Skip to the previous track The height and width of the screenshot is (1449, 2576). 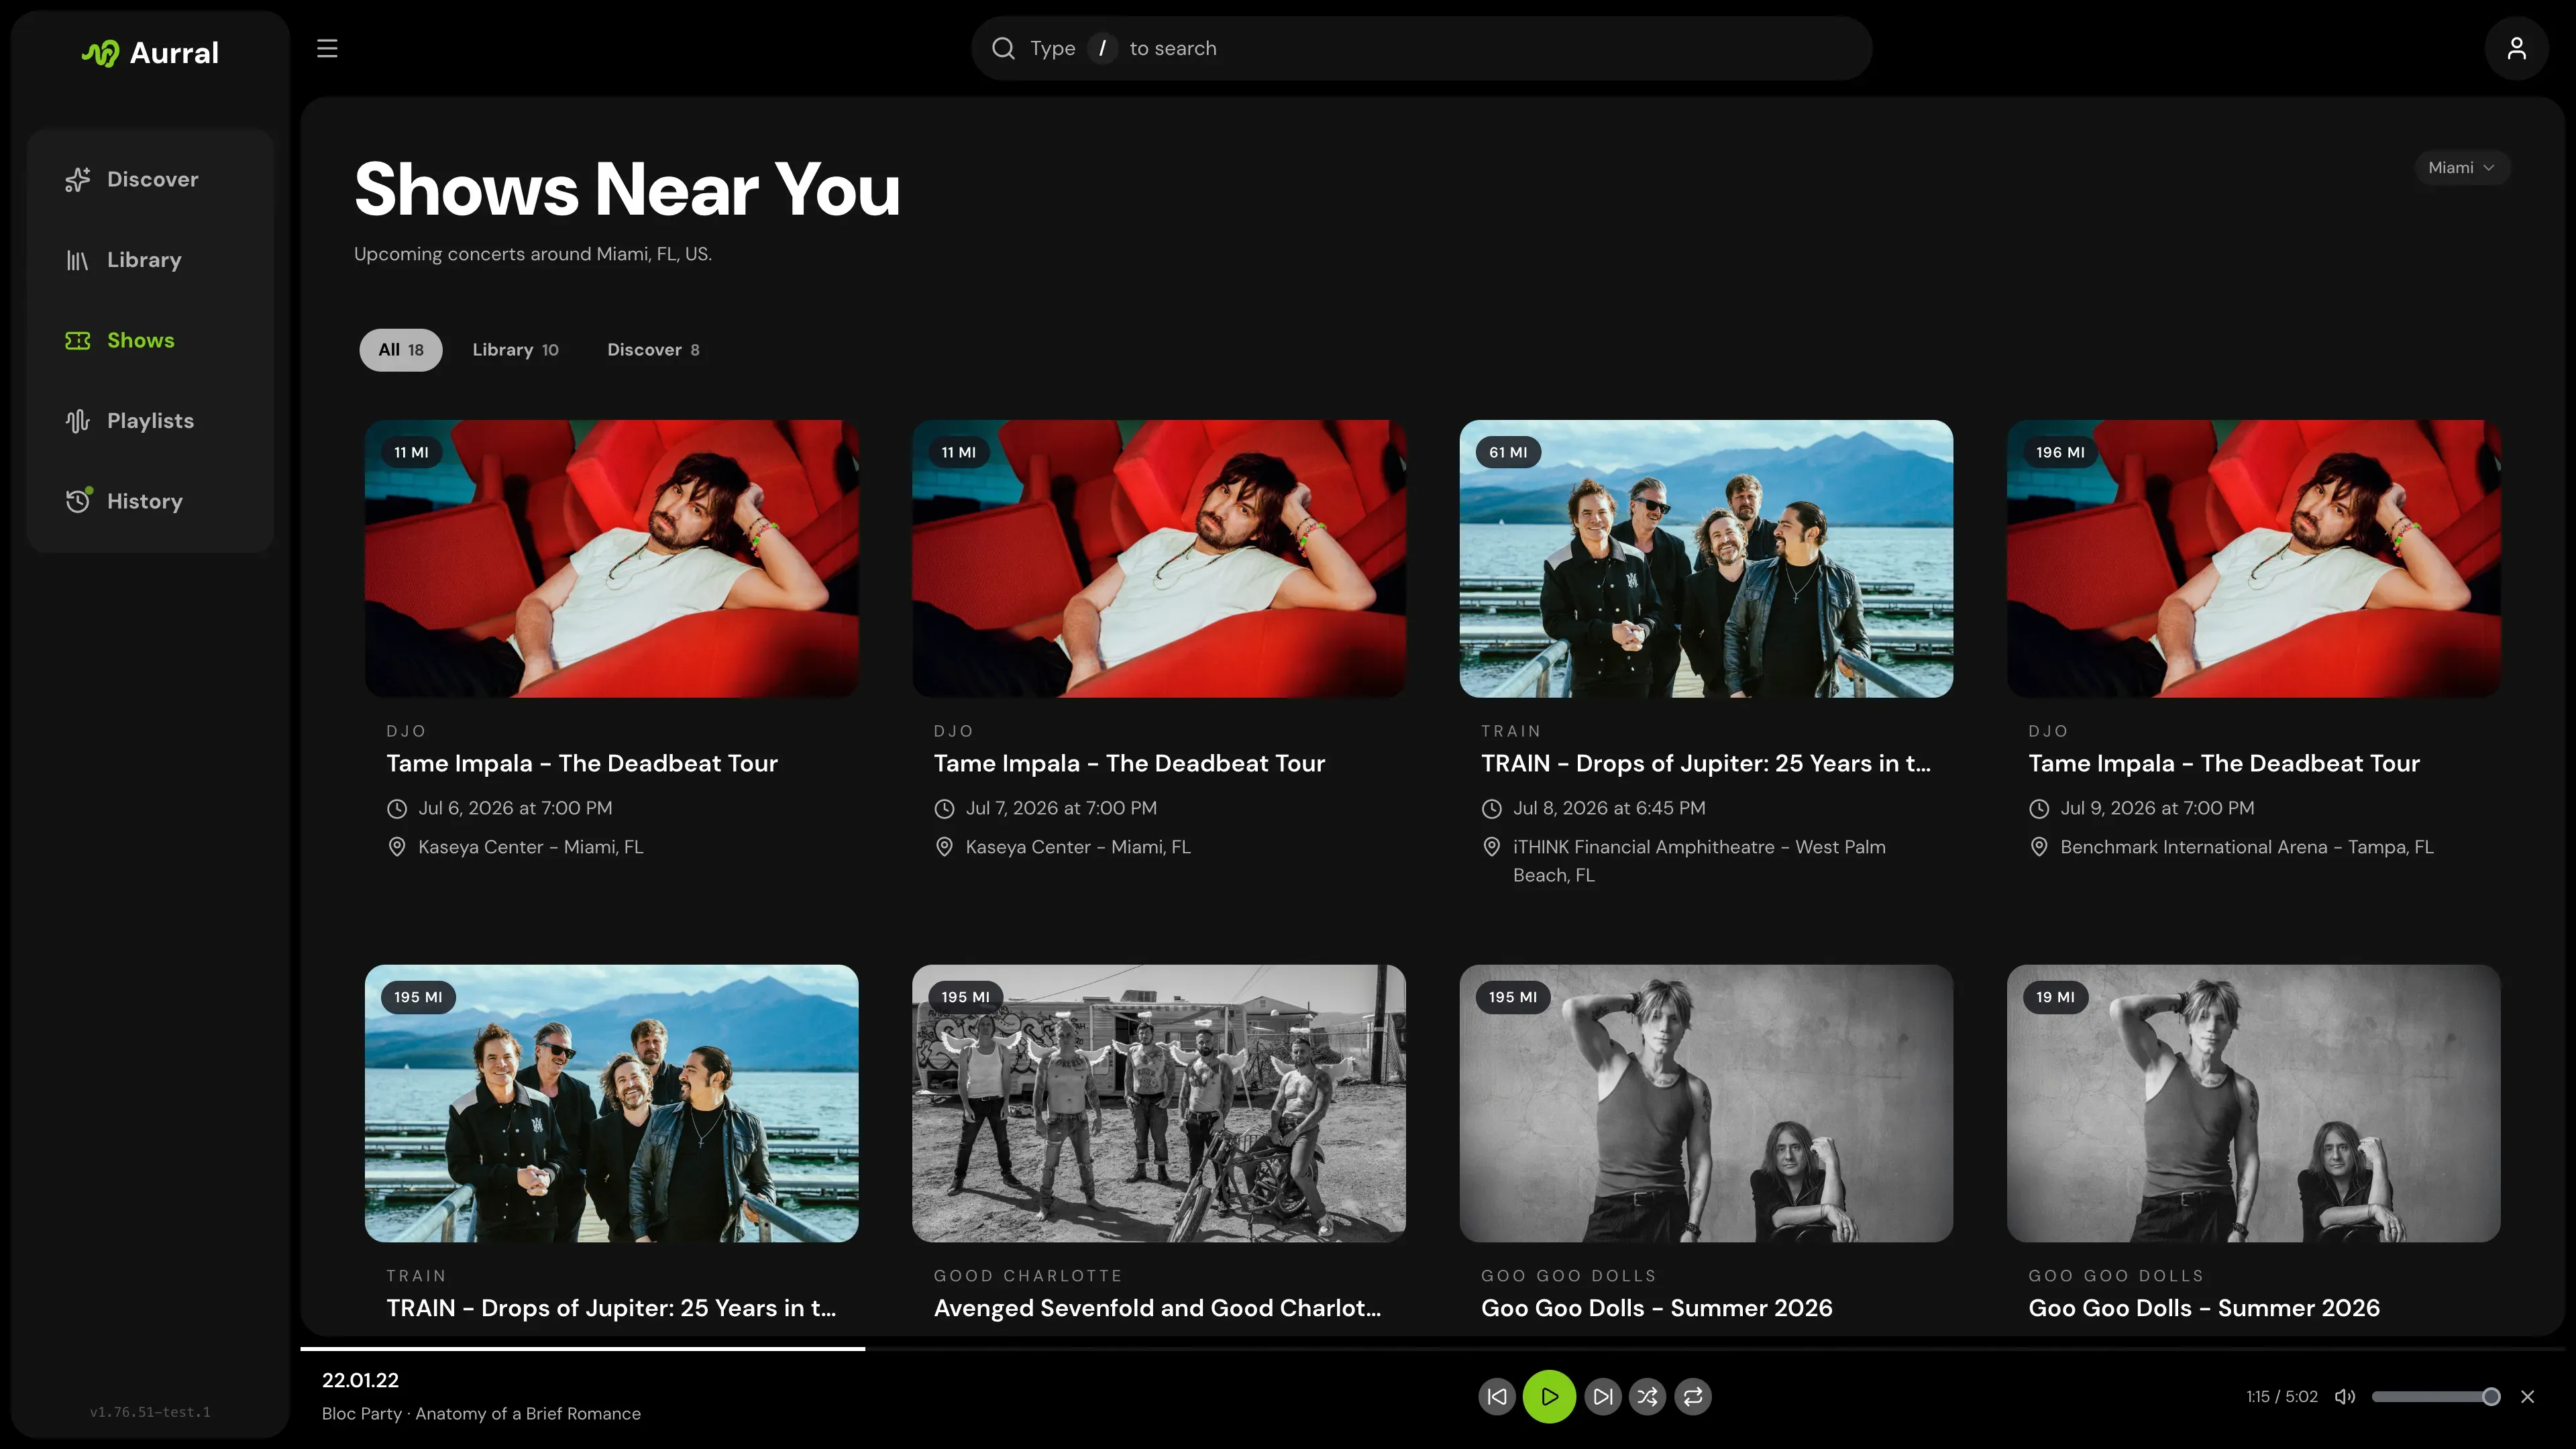click(1497, 1396)
